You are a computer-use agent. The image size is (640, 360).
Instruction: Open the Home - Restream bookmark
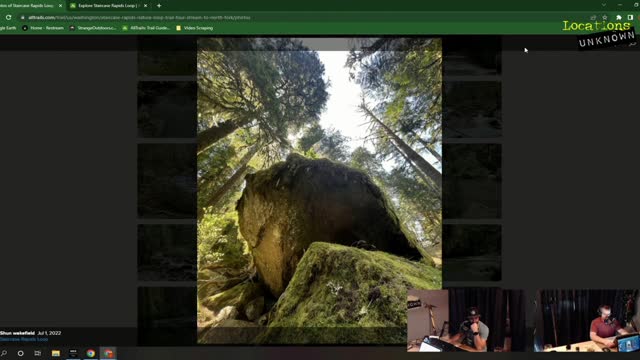(x=43, y=28)
